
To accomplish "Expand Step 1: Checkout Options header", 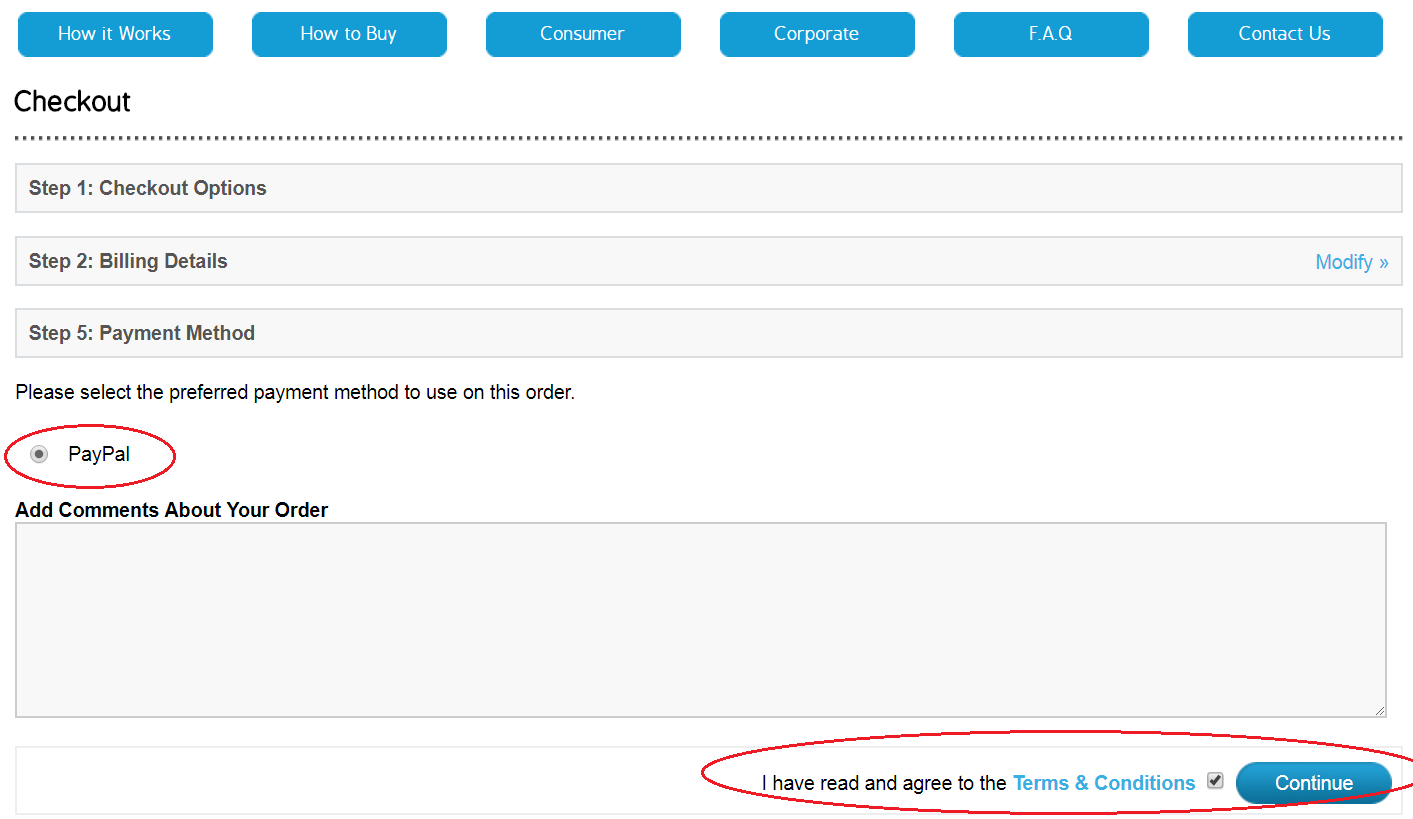I will tap(709, 188).
